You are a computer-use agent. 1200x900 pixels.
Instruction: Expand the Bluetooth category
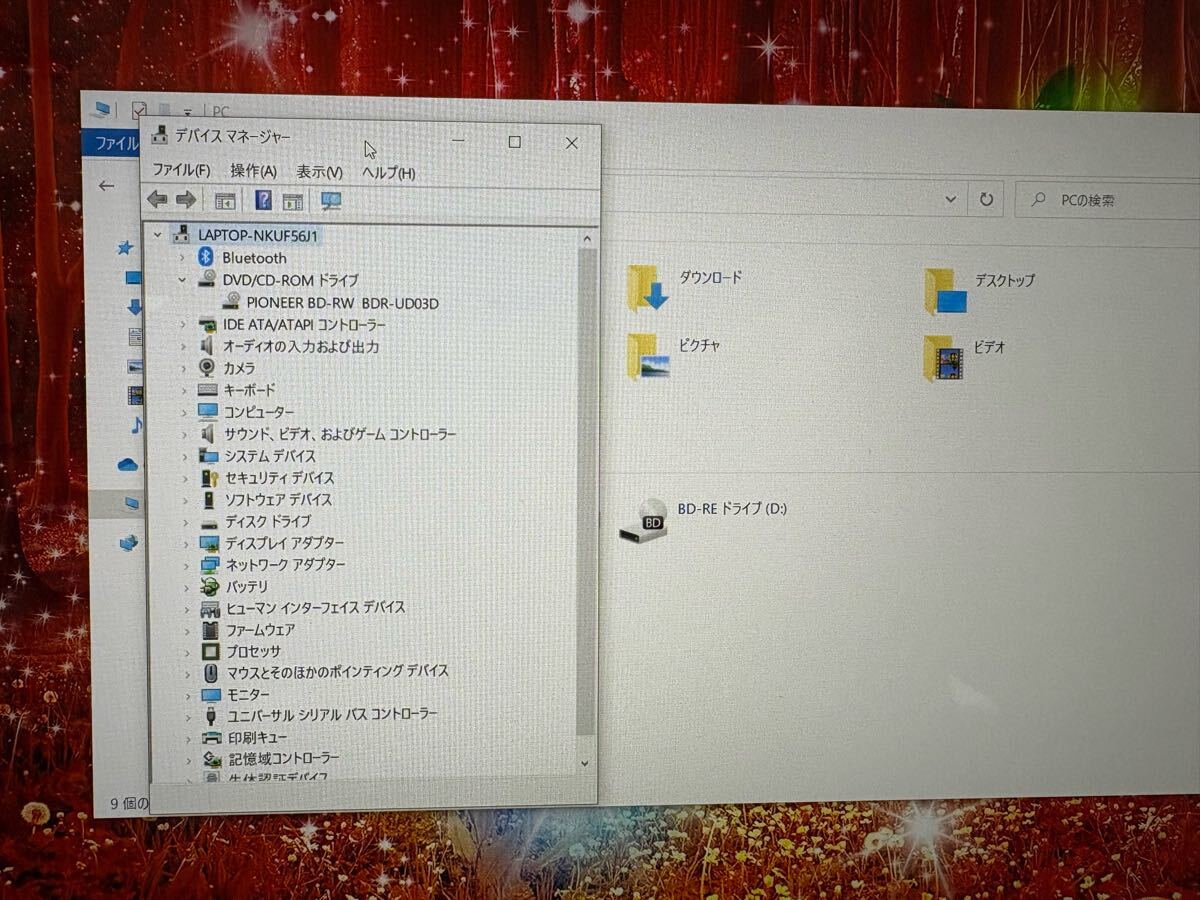(181, 258)
